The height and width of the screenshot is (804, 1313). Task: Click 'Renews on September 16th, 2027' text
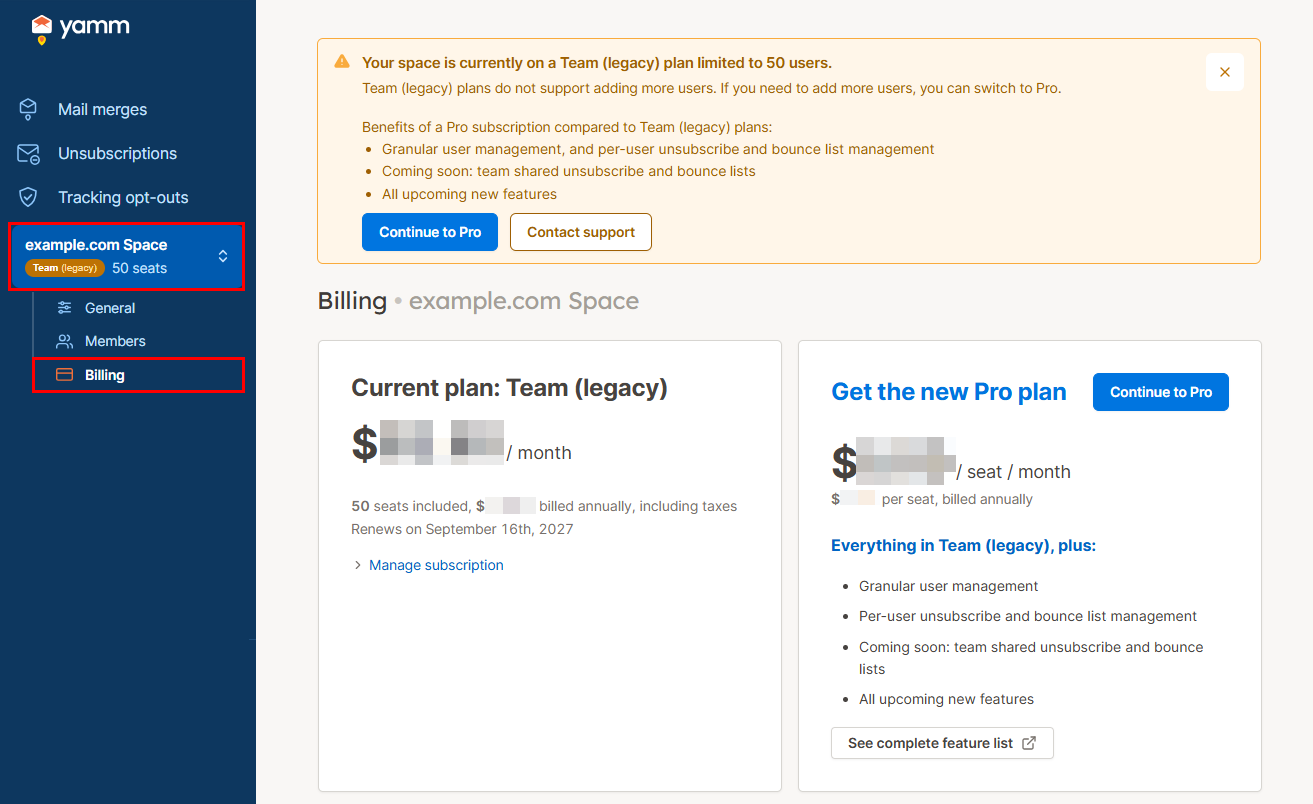point(462,529)
